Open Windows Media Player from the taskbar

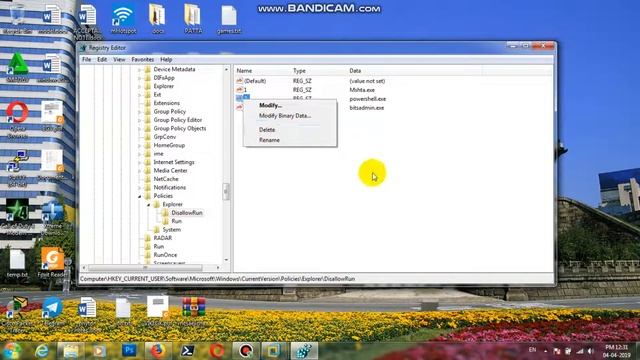click(100, 351)
